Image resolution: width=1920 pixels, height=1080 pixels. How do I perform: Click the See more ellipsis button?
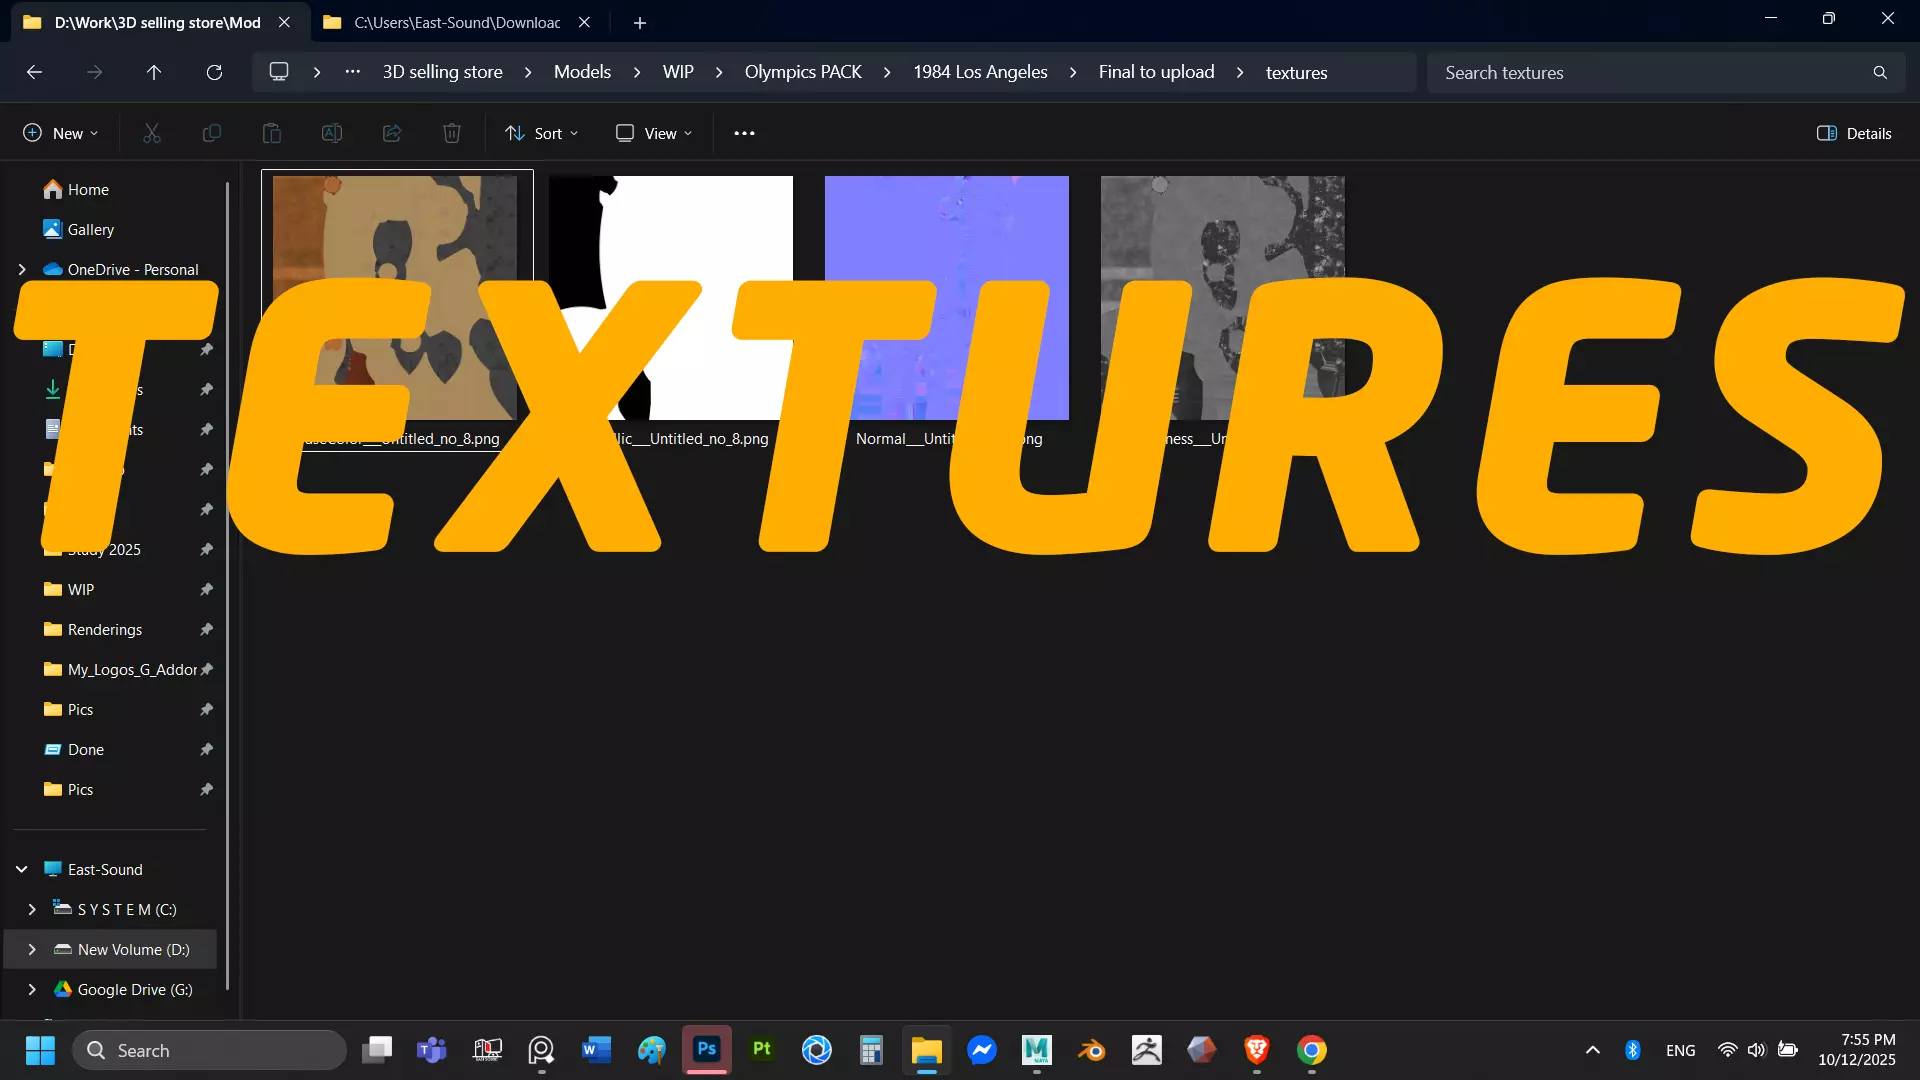[744, 133]
